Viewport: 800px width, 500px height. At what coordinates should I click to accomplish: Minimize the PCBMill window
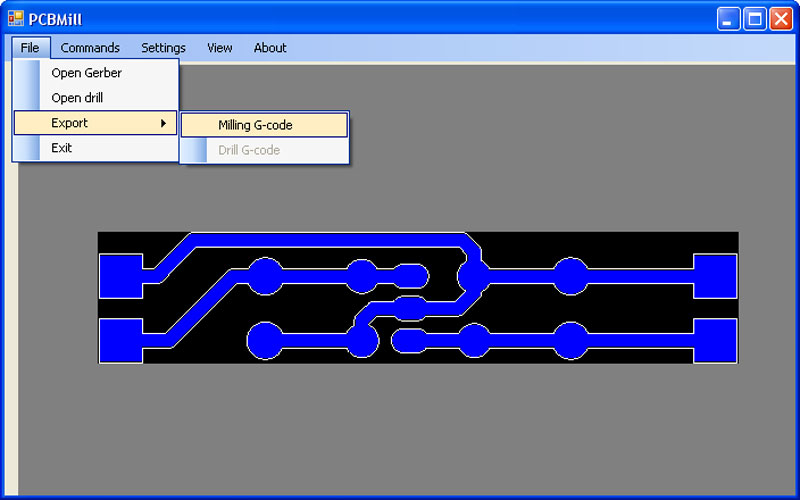(x=728, y=19)
